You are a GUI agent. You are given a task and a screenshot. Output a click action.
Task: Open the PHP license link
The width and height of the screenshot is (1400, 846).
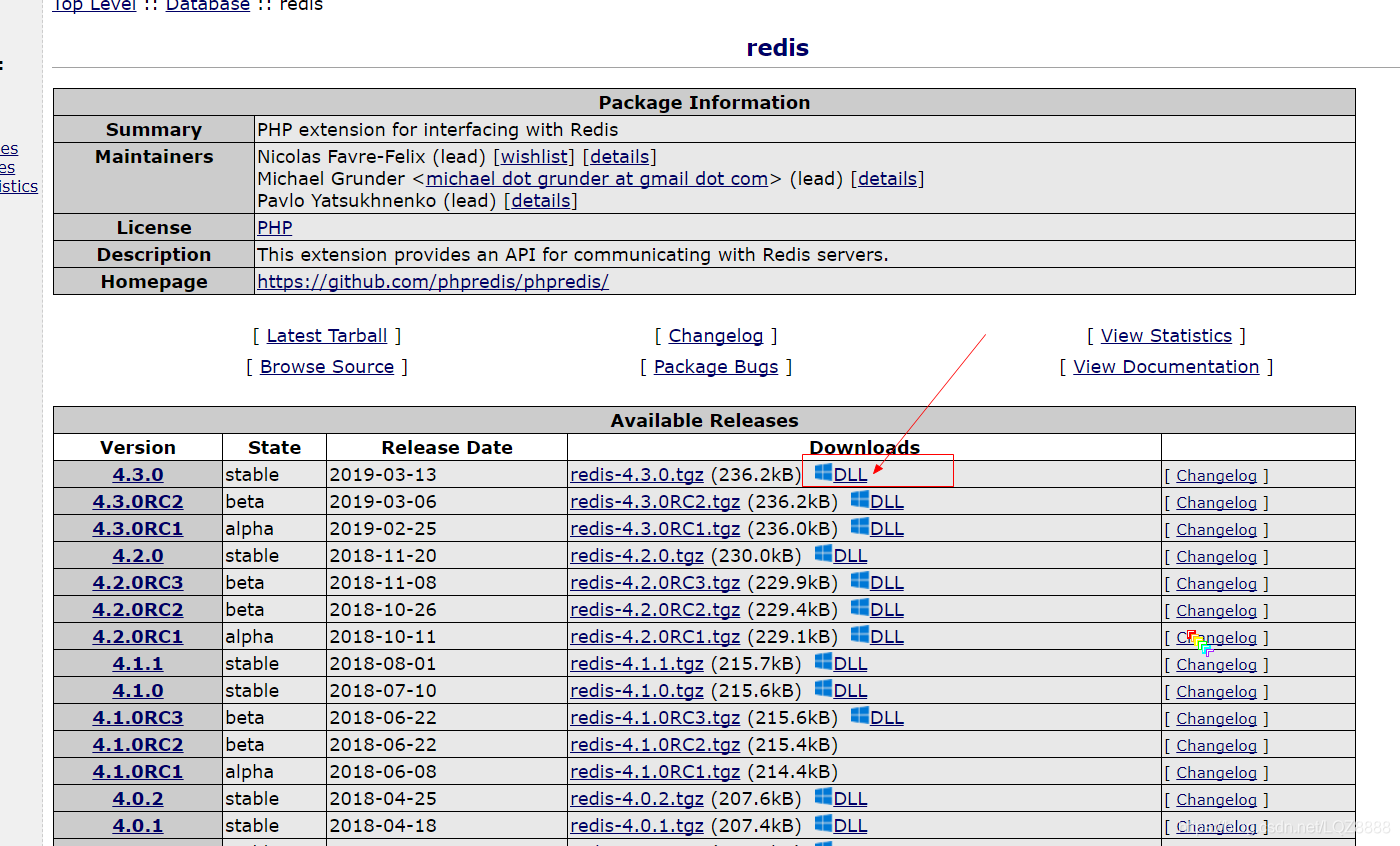(x=275, y=228)
